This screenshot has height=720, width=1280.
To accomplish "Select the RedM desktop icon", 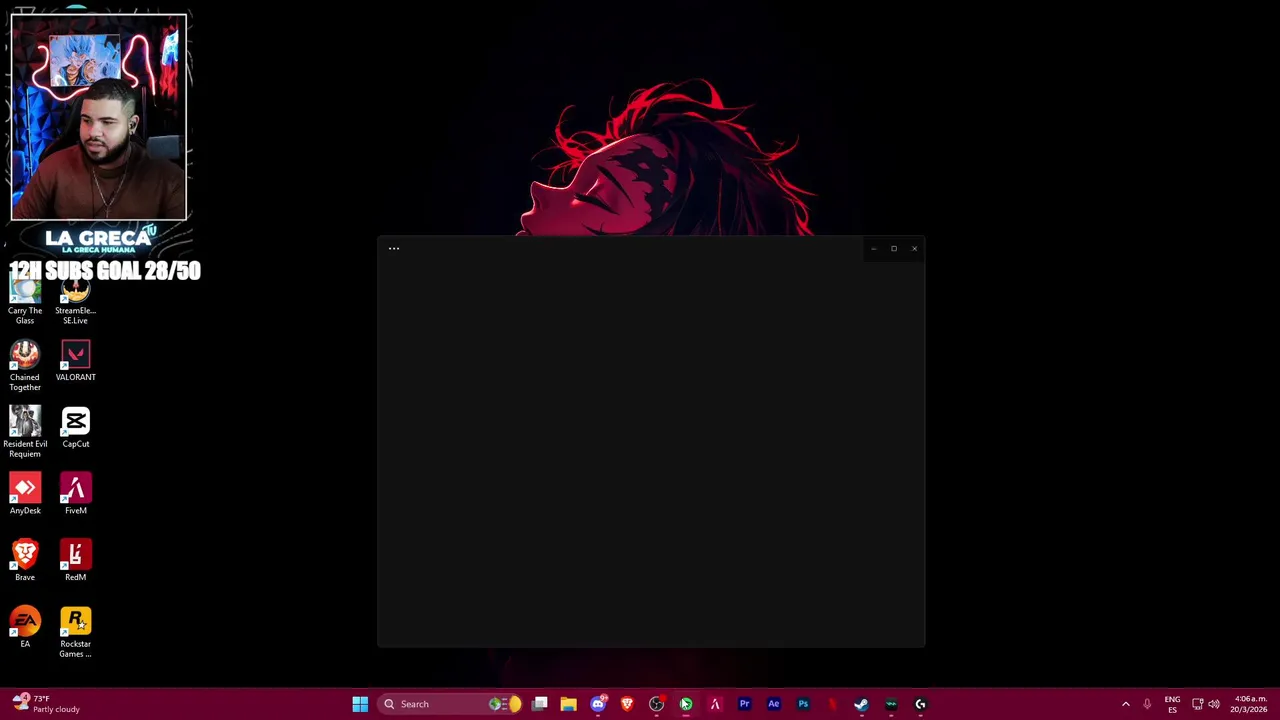I will click(x=75, y=561).
